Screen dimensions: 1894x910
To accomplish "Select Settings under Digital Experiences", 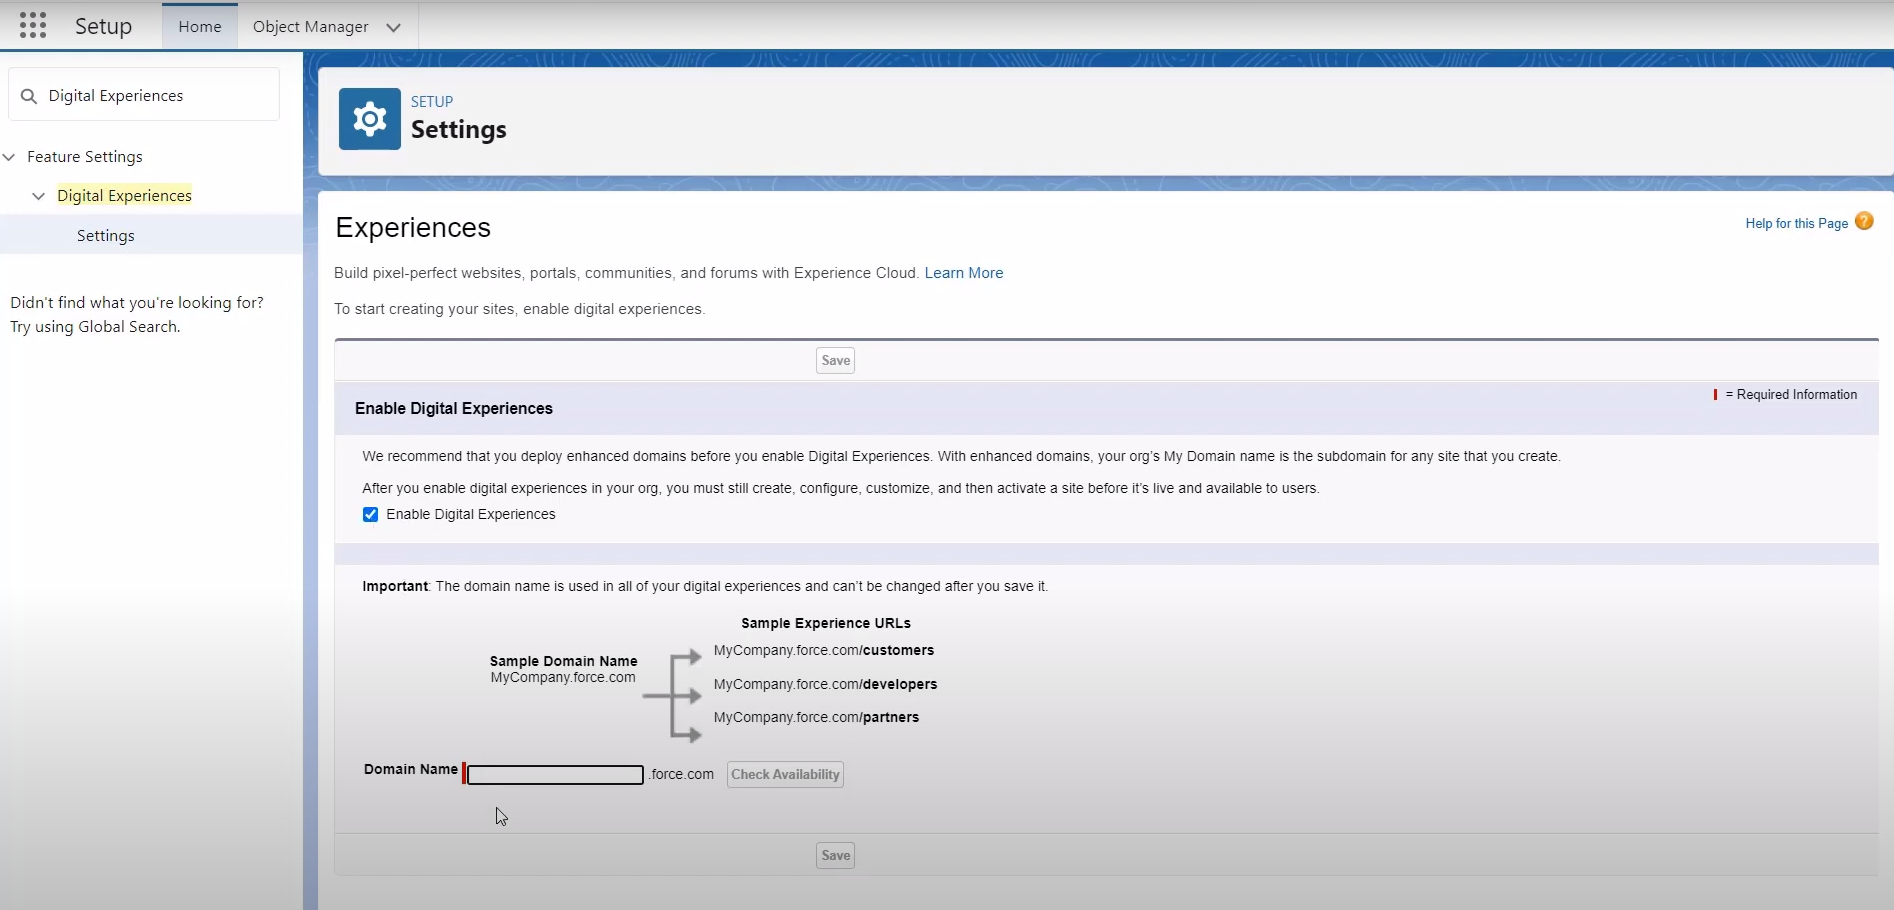I will (x=106, y=236).
